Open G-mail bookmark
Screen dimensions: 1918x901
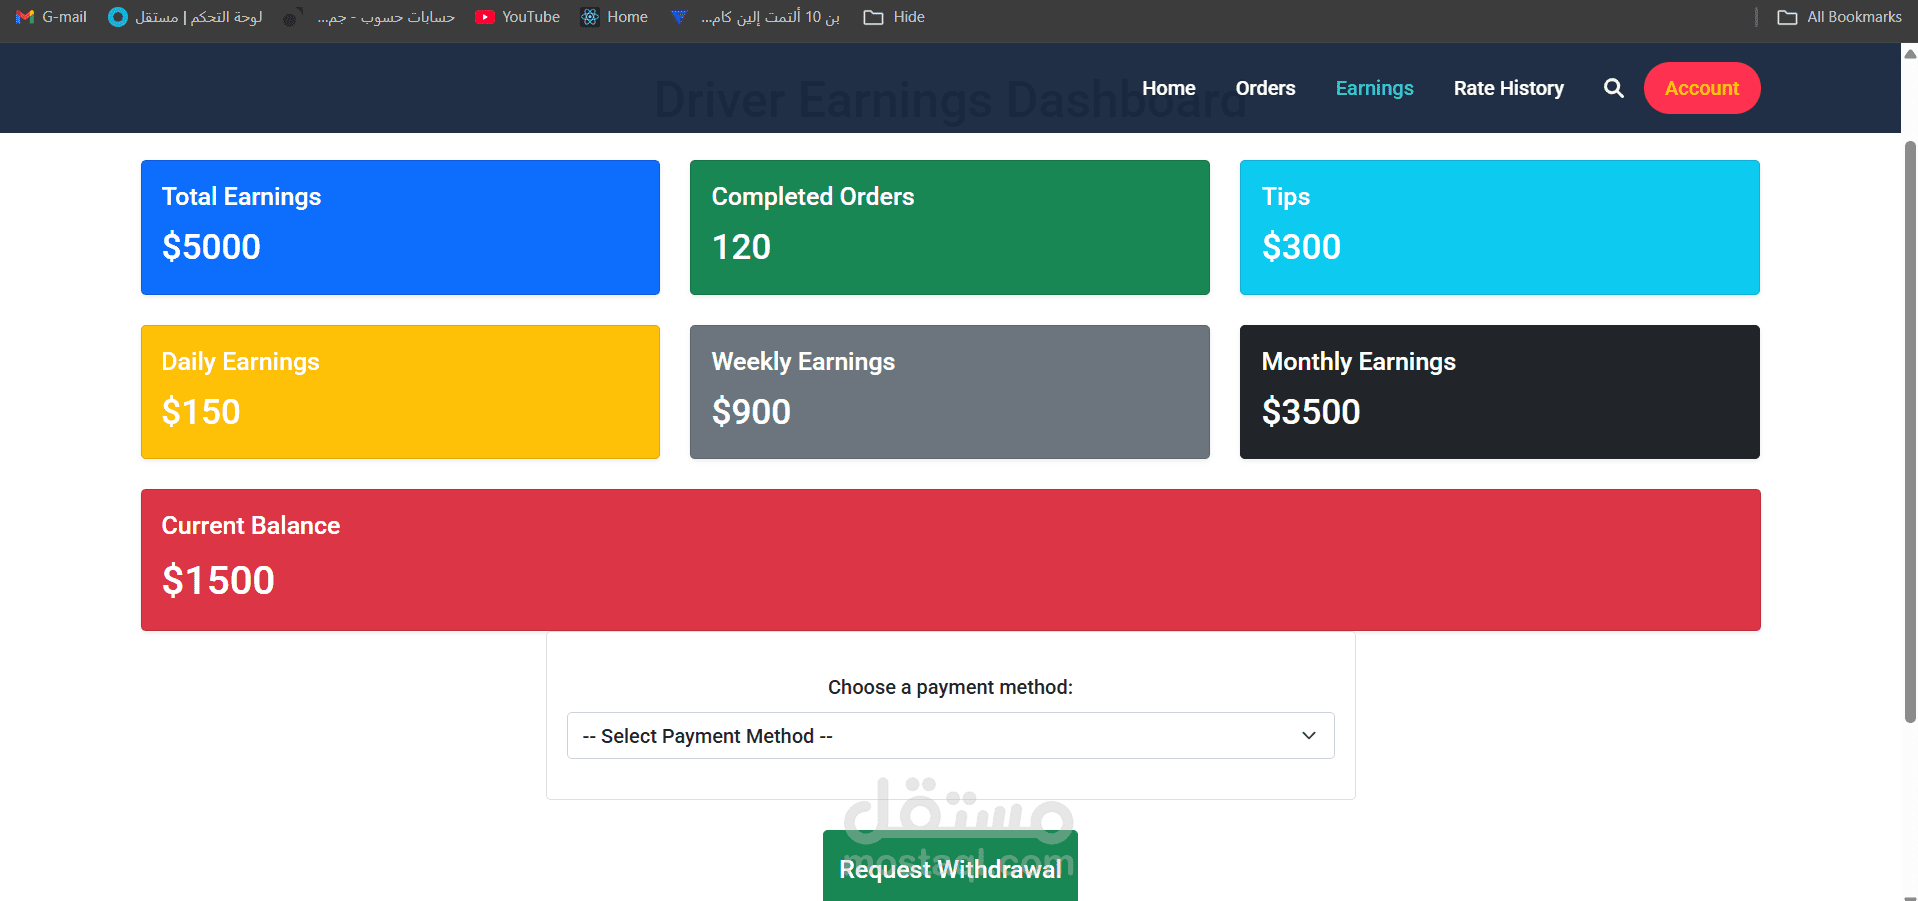pyautogui.click(x=52, y=17)
